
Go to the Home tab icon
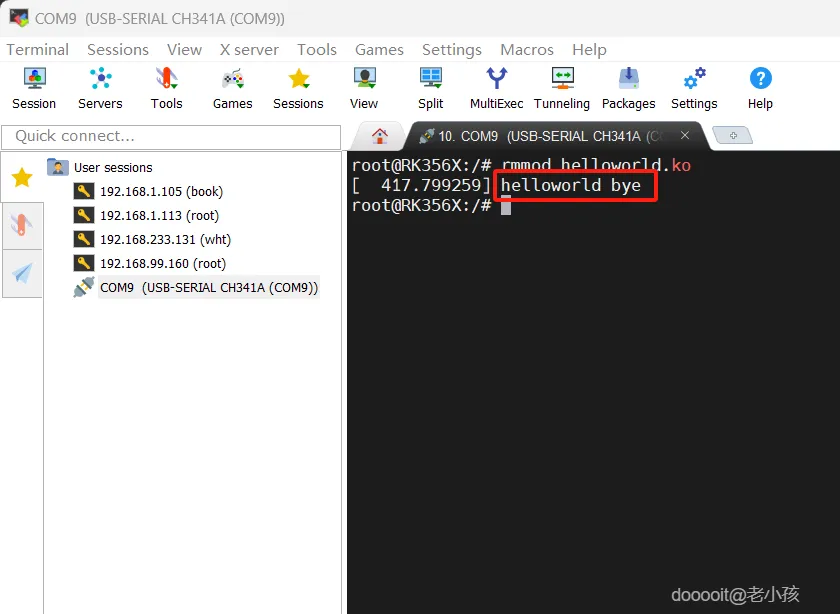click(x=380, y=136)
